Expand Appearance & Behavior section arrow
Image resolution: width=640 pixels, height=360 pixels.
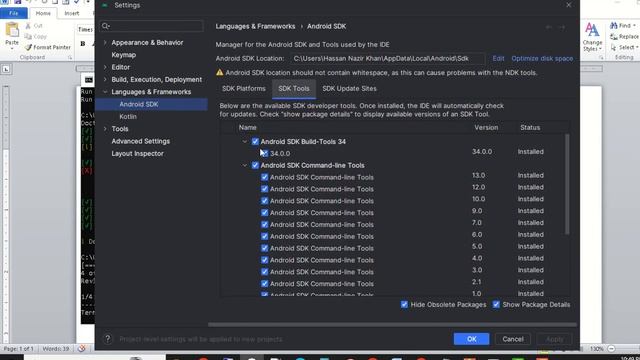(x=105, y=42)
